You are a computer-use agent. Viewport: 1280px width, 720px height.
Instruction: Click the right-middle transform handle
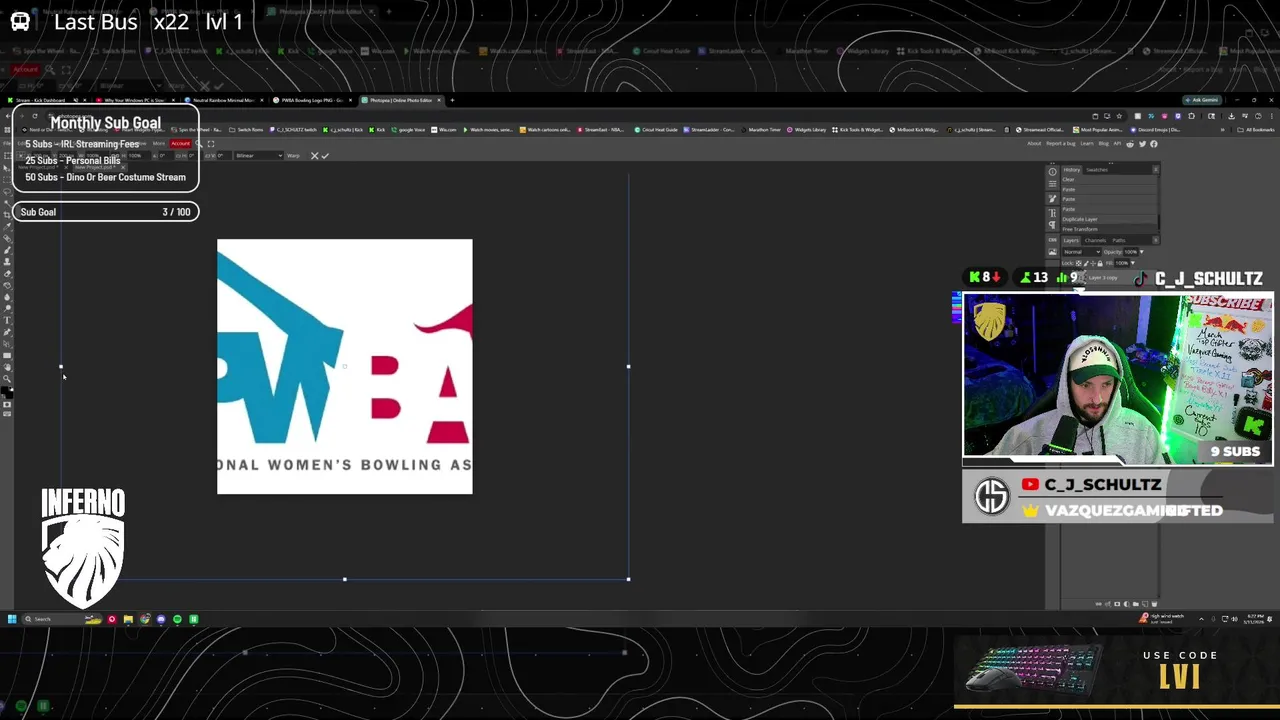pyautogui.click(x=628, y=366)
